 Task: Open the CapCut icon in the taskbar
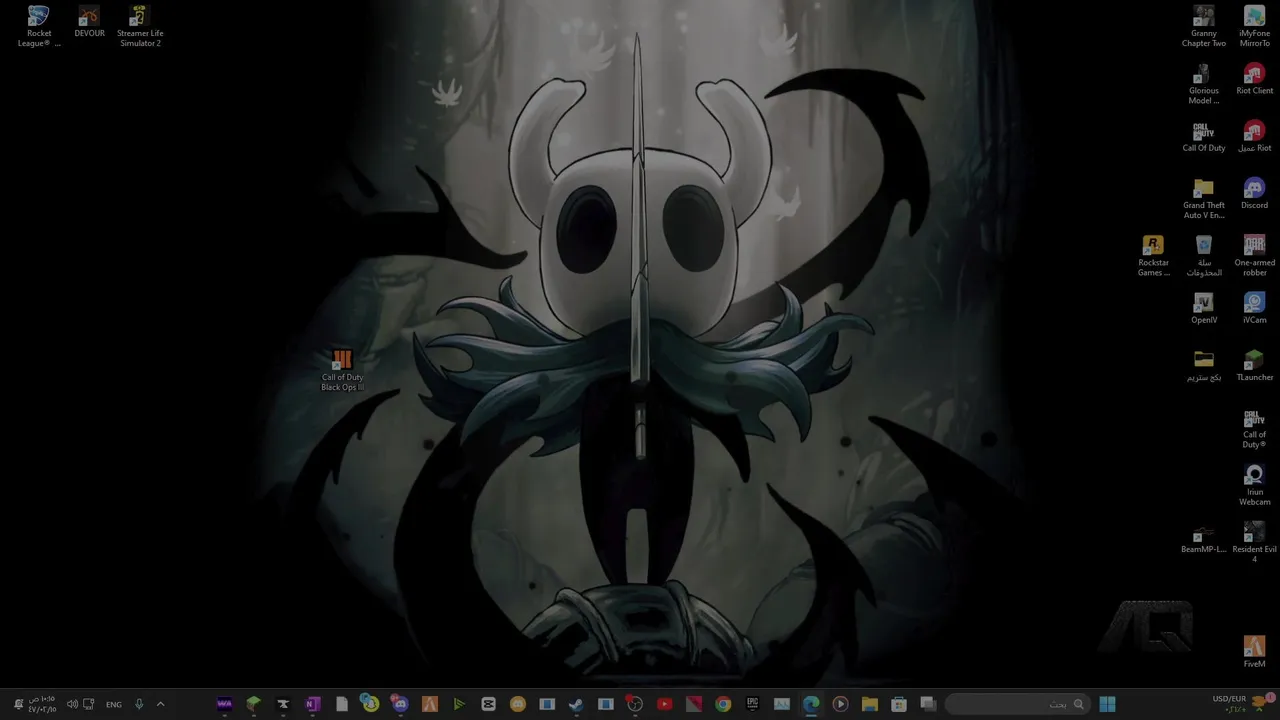[488, 704]
